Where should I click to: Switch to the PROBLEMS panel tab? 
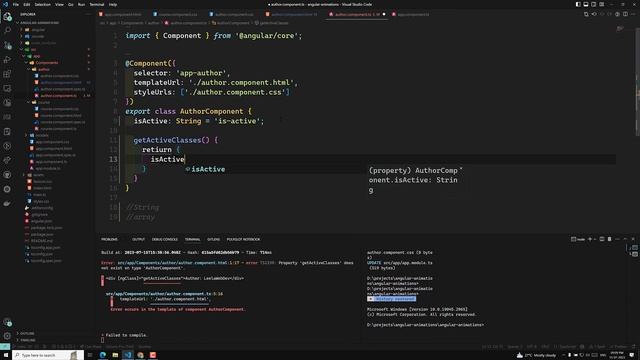click(109, 240)
